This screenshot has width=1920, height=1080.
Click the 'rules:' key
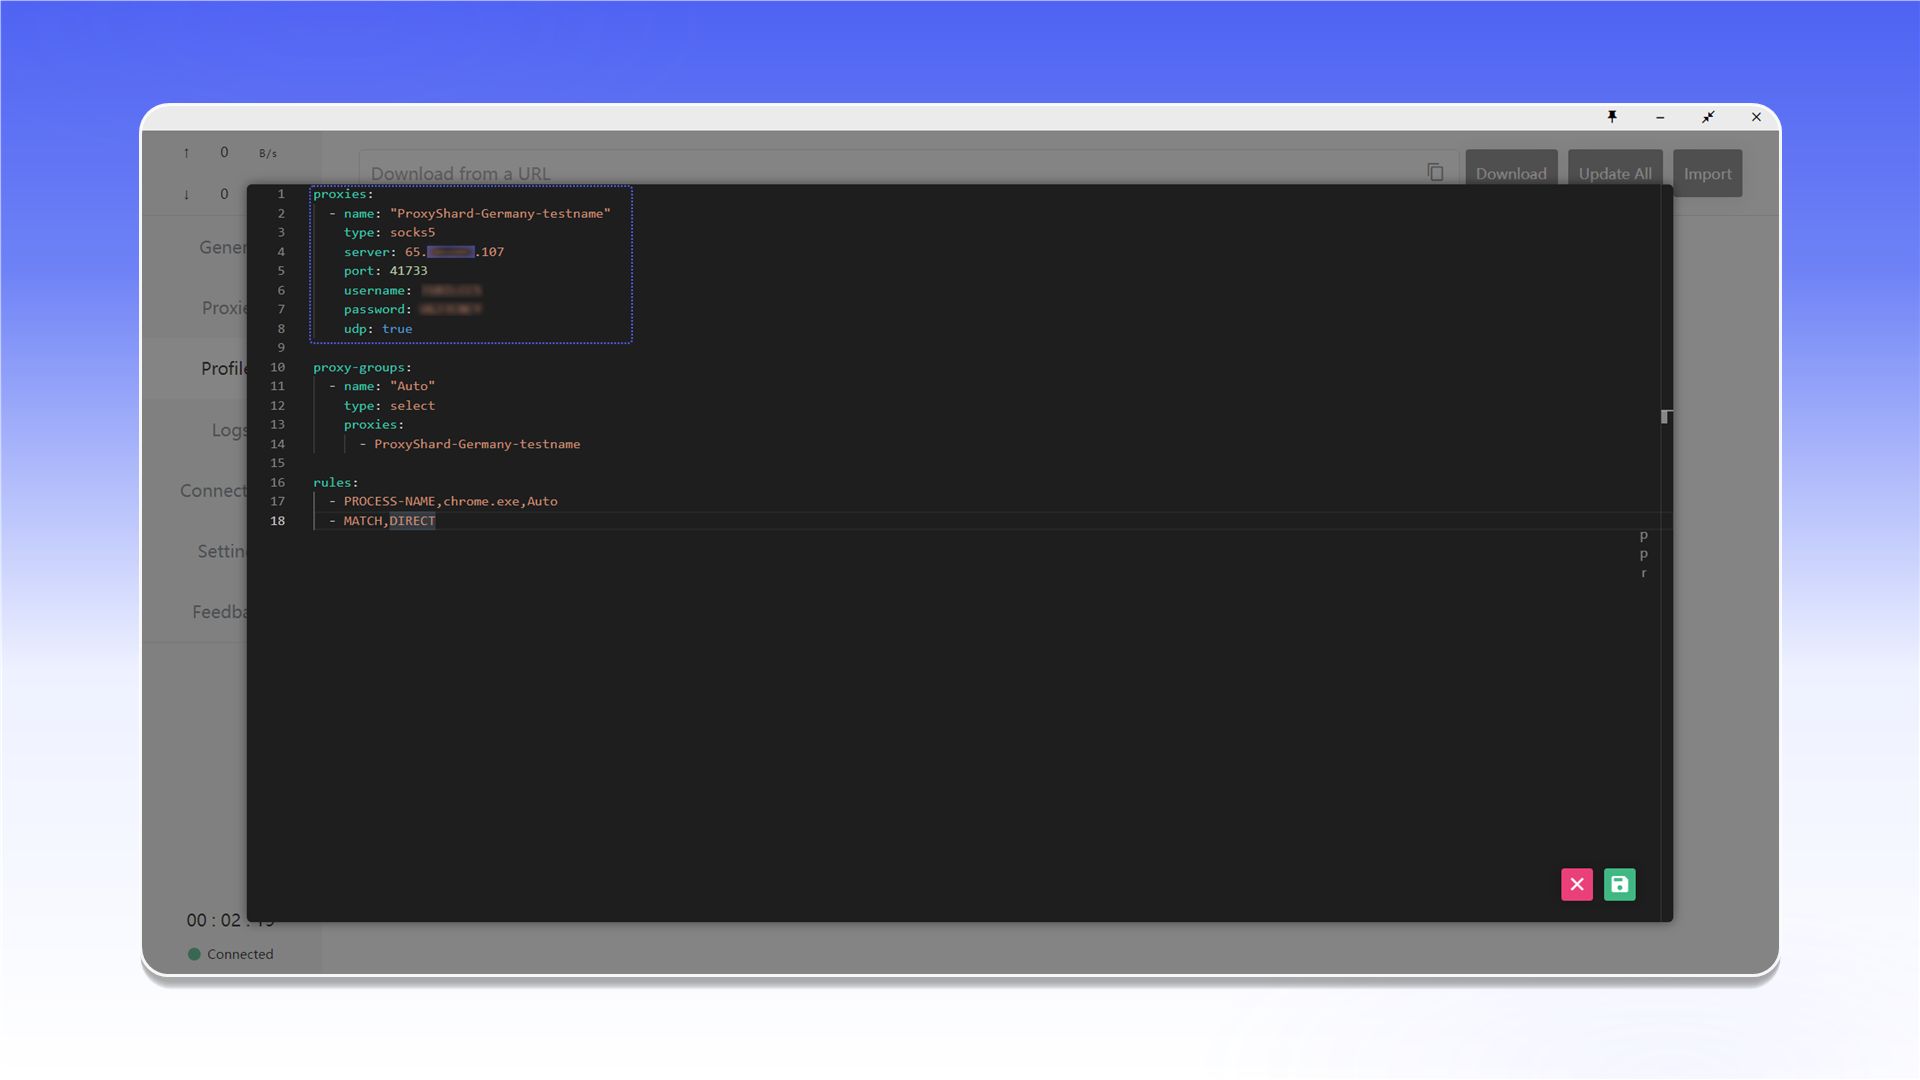(x=335, y=482)
